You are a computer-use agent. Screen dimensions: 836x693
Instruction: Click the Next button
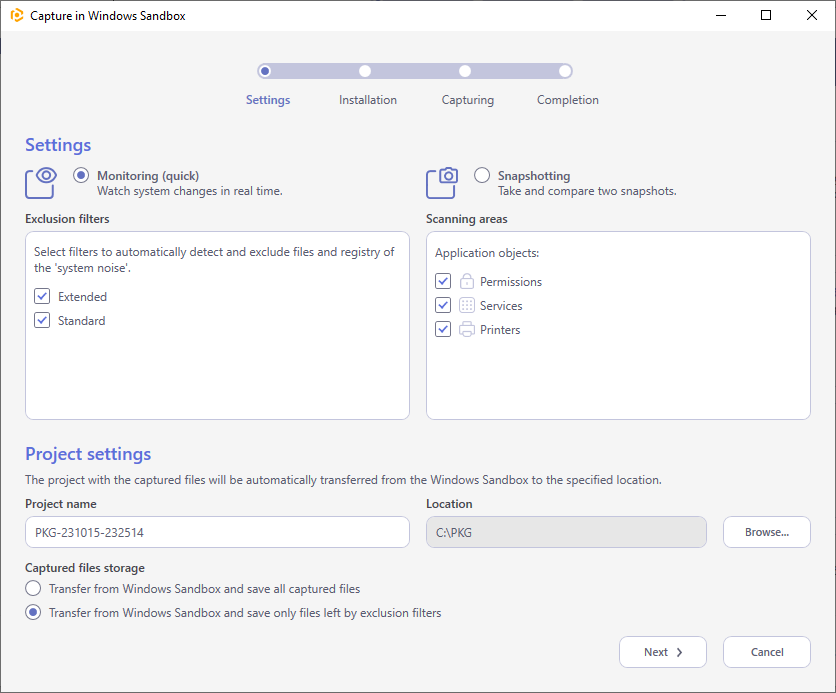tap(663, 652)
